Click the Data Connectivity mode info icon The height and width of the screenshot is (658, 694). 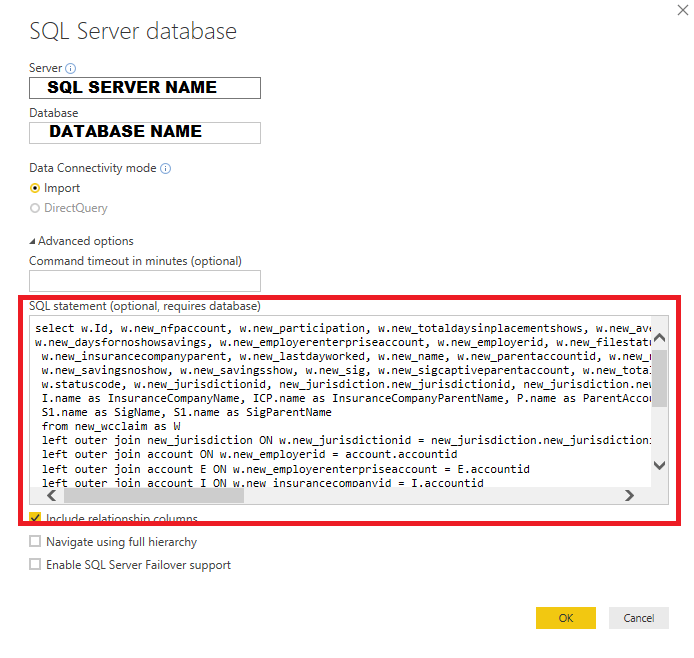pos(166,169)
